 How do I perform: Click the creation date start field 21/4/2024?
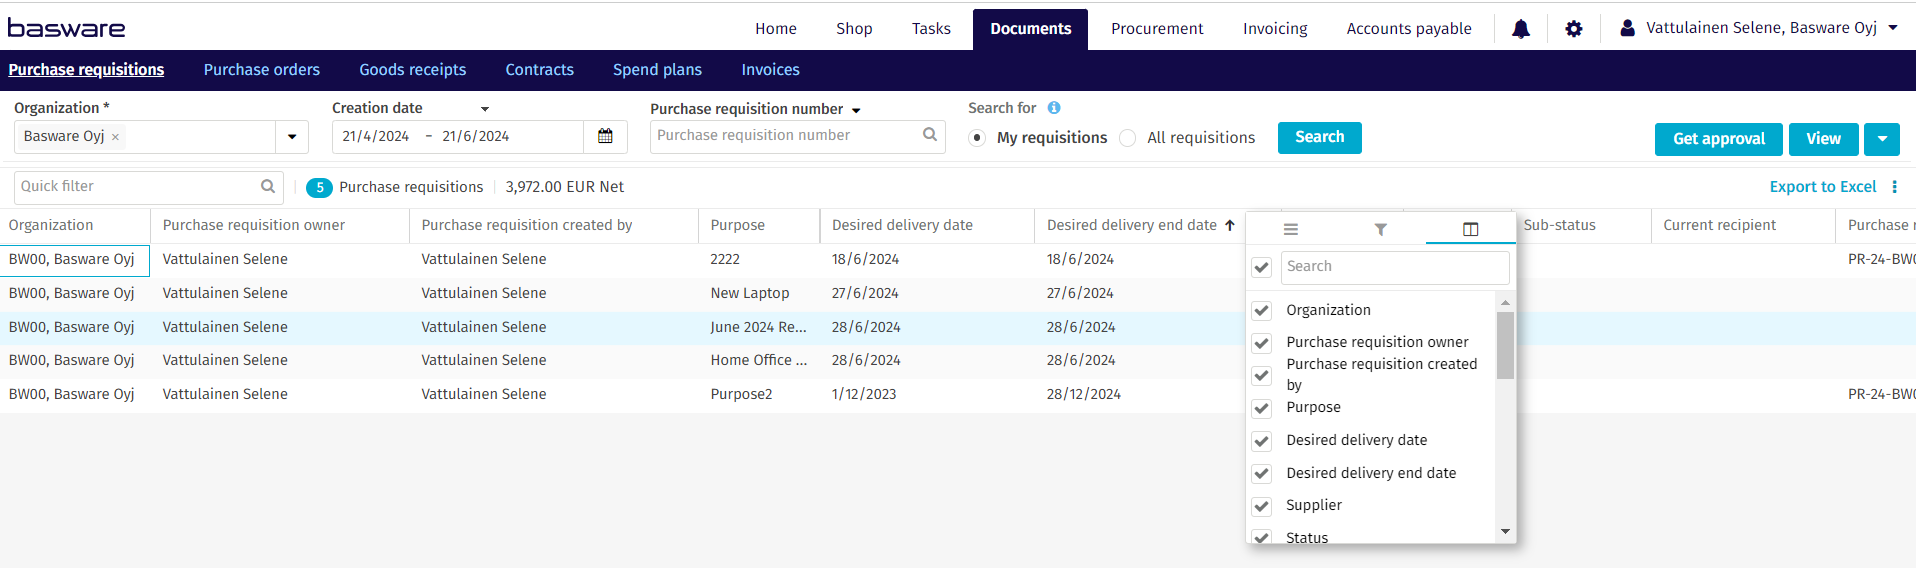click(x=376, y=137)
